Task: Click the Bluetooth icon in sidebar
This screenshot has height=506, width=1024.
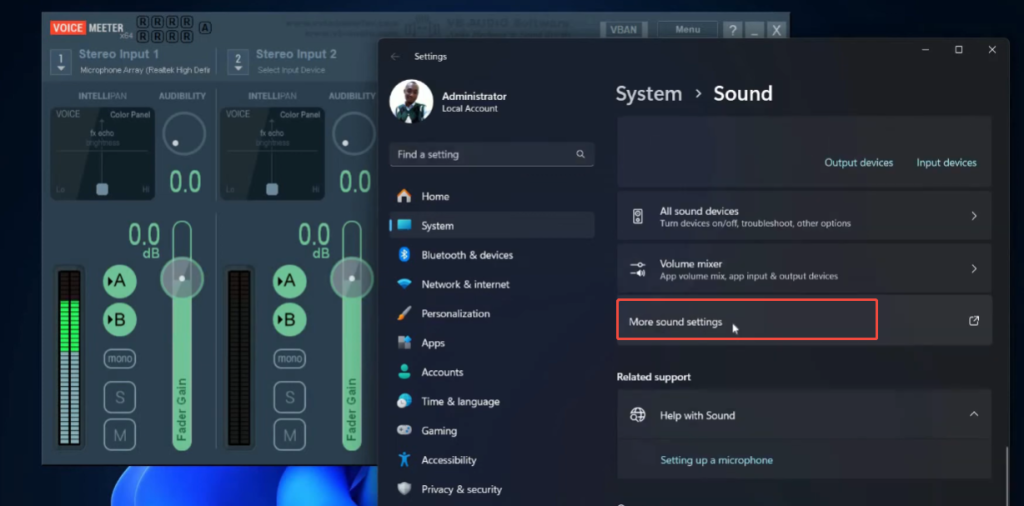Action: 404,255
